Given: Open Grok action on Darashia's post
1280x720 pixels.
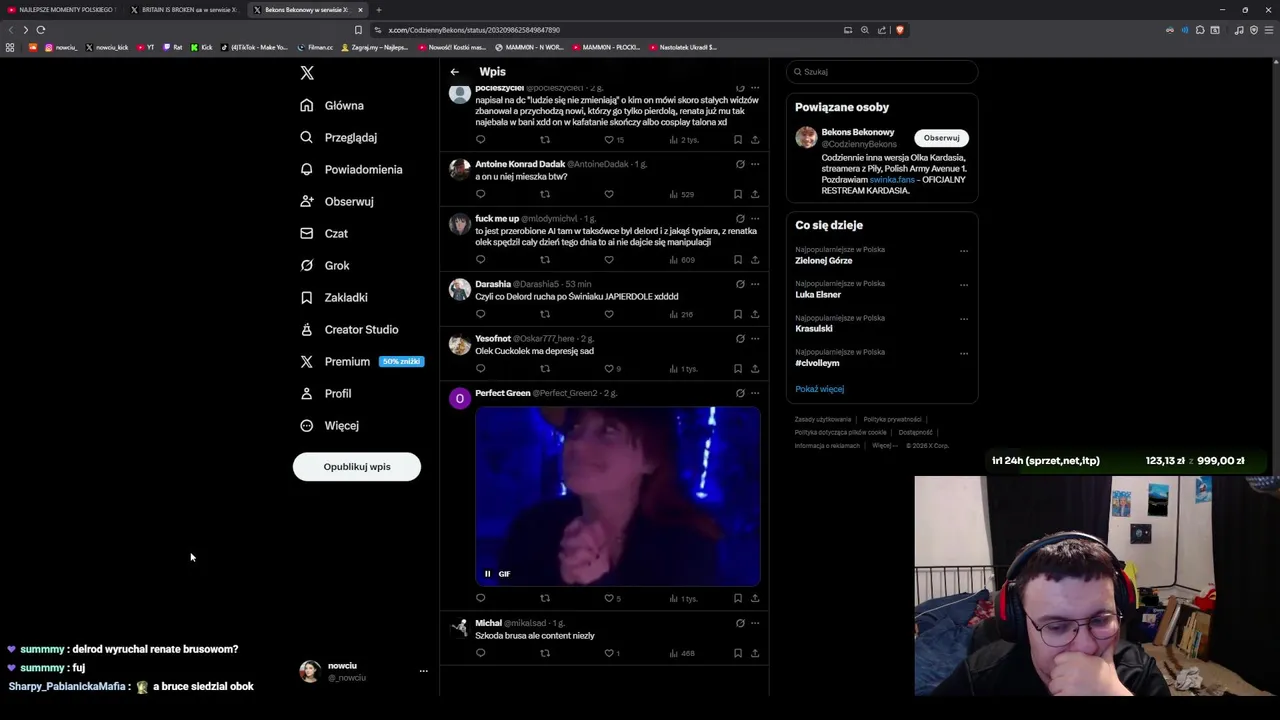Looking at the screenshot, I should click(x=740, y=284).
